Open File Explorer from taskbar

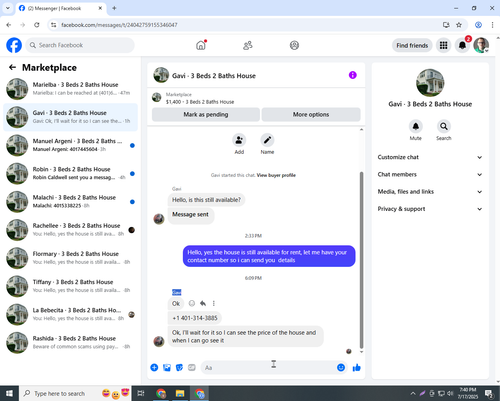[x=180, y=393]
